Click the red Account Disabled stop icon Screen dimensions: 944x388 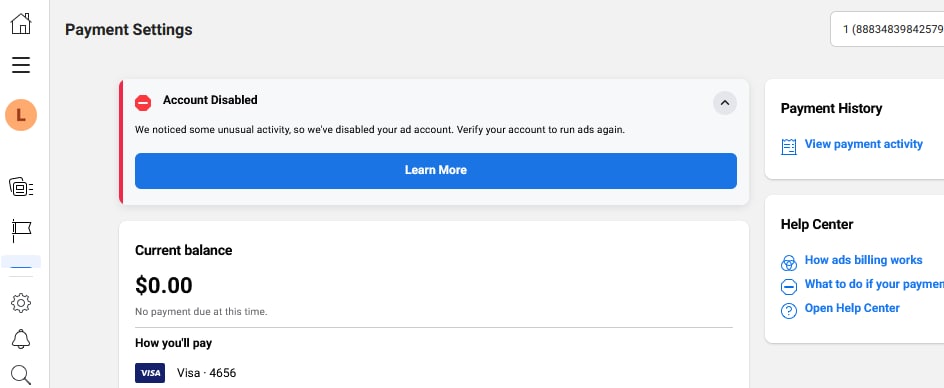click(x=143, y=103)
